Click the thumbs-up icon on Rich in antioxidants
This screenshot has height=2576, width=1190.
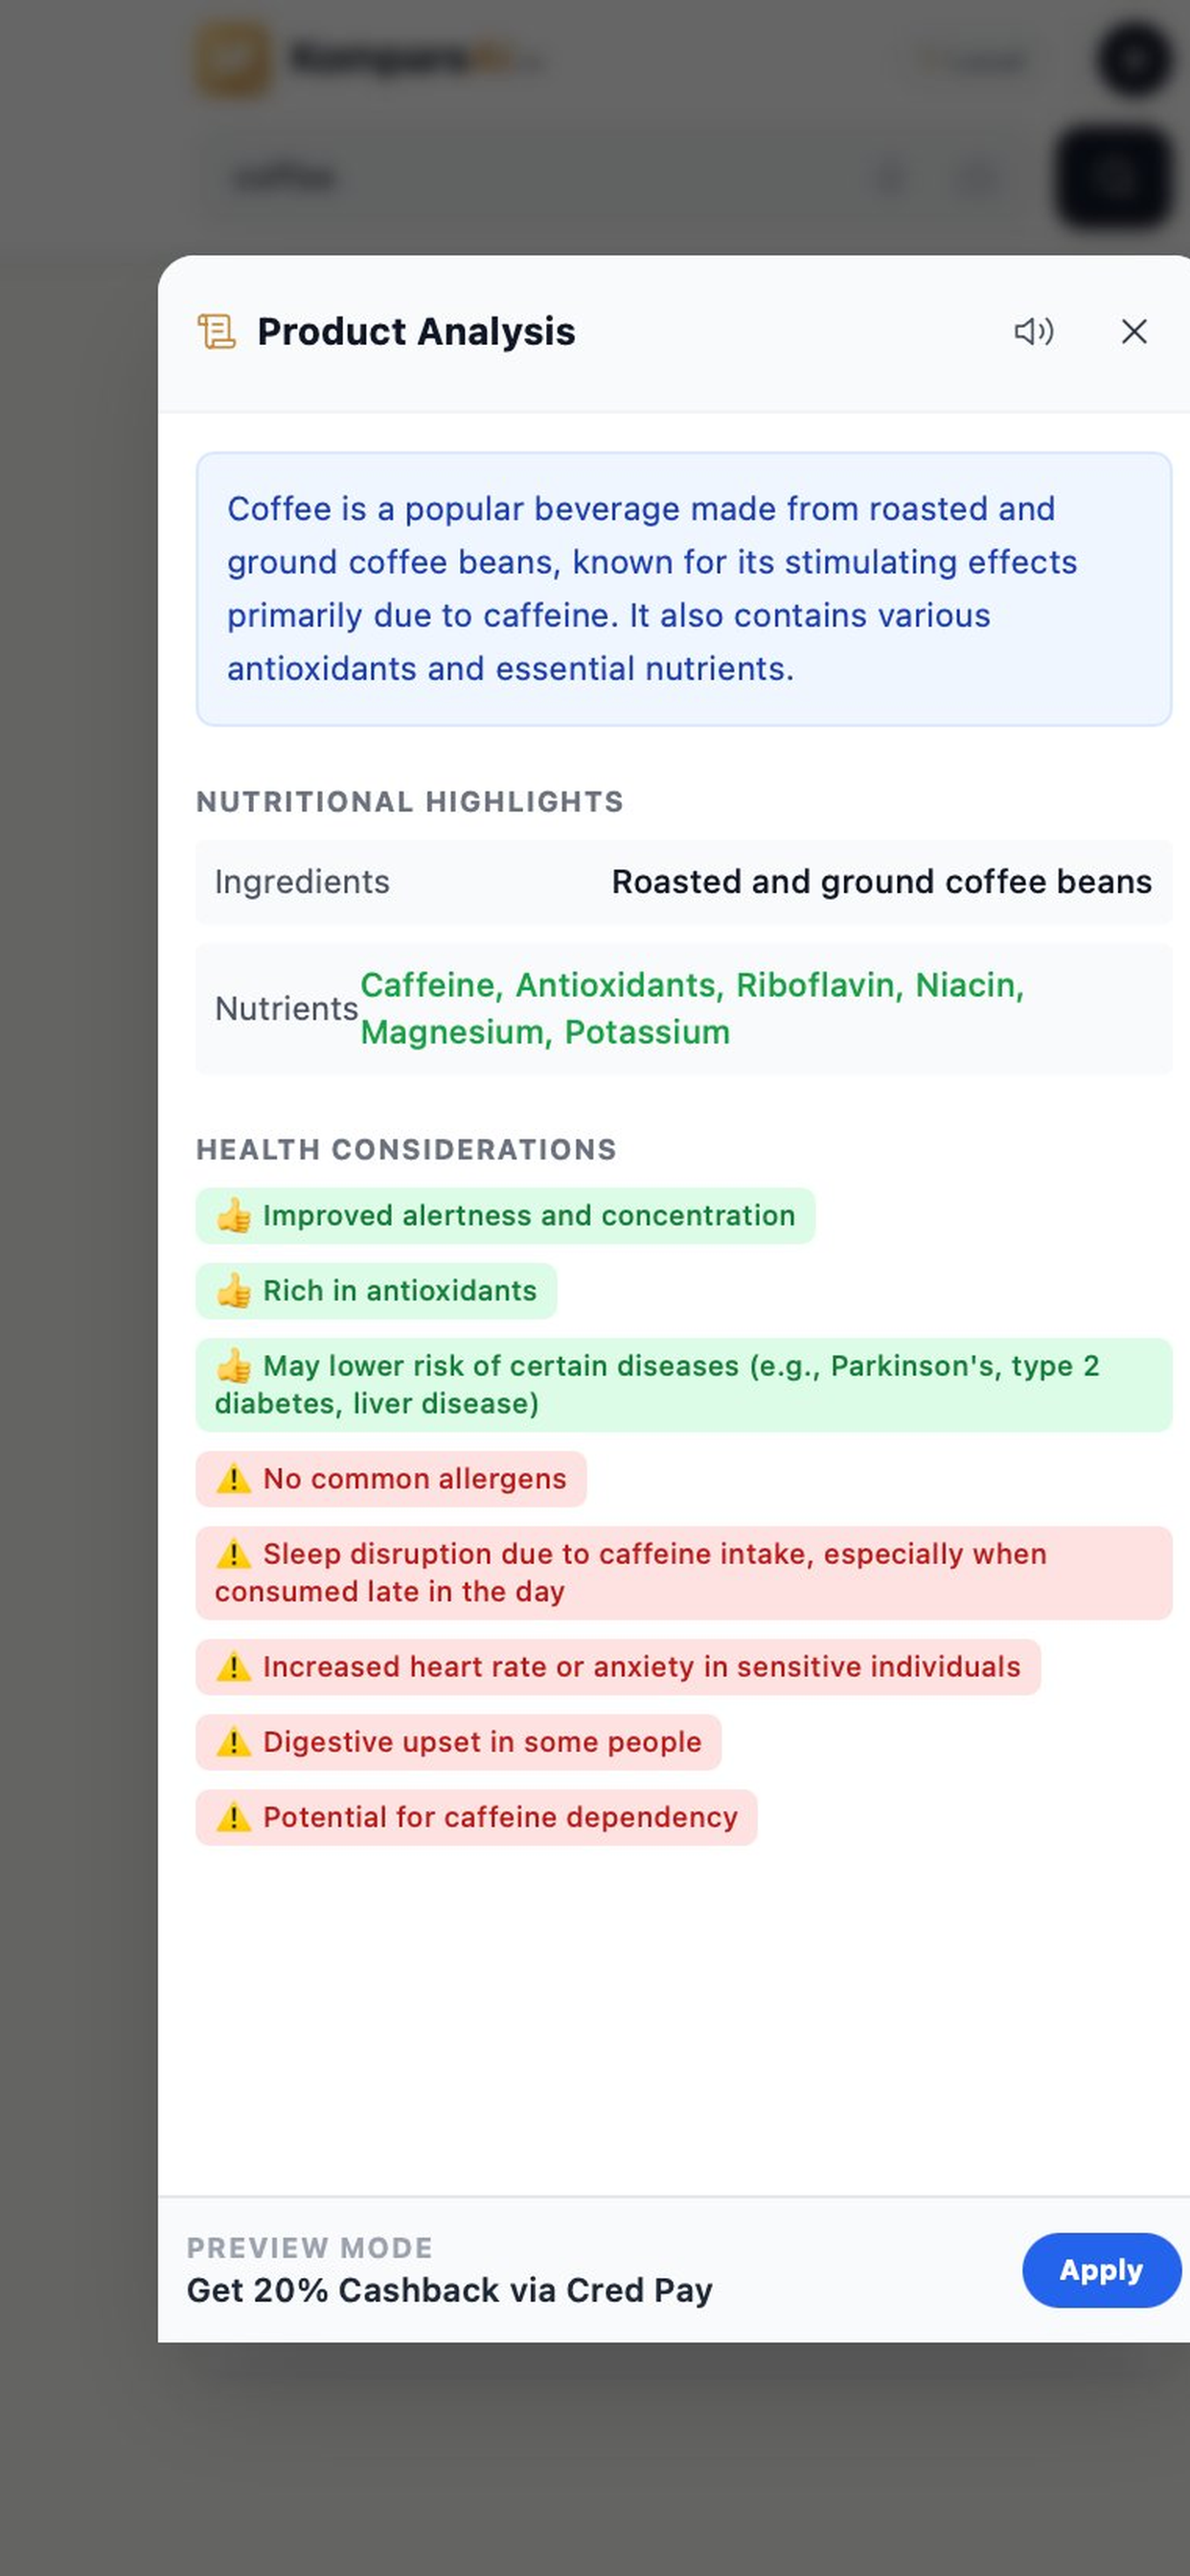234,1291
